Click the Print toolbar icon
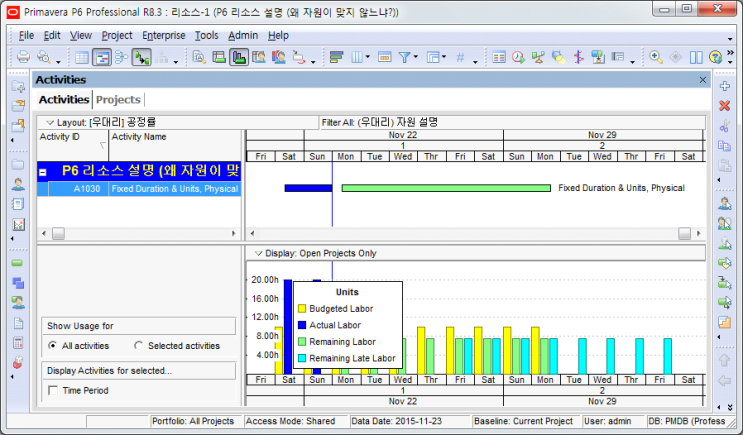The height and width of the screenshot is (435, 743). [x=23, y=57]
